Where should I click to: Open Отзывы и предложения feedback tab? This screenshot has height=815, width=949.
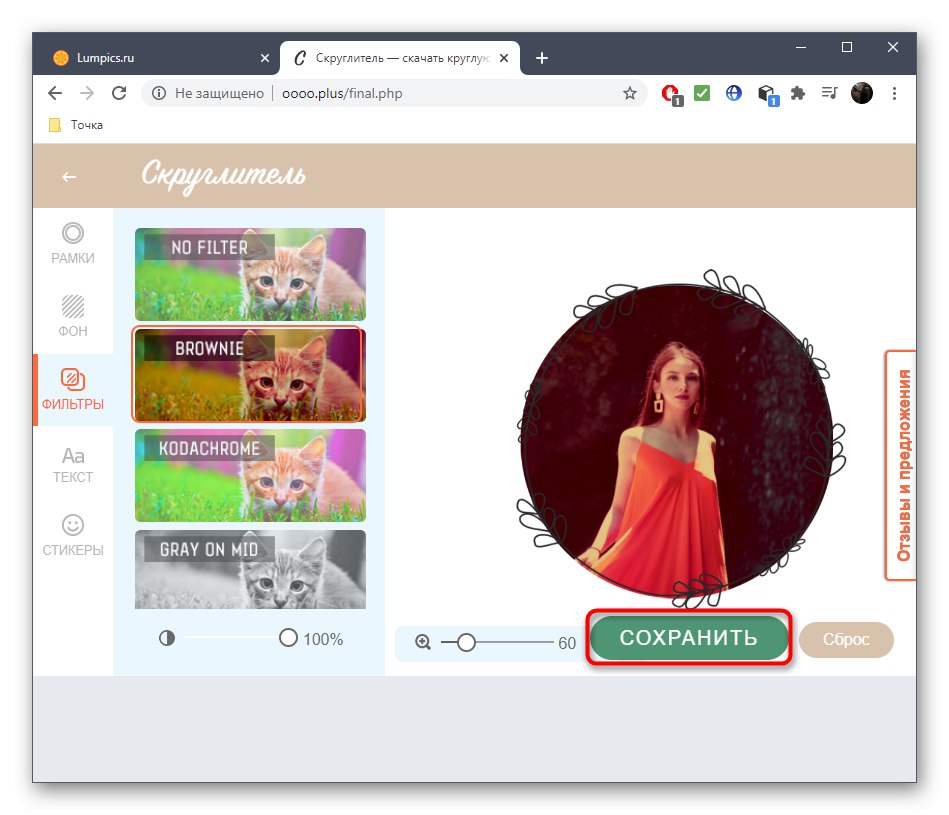pos(902,465)
